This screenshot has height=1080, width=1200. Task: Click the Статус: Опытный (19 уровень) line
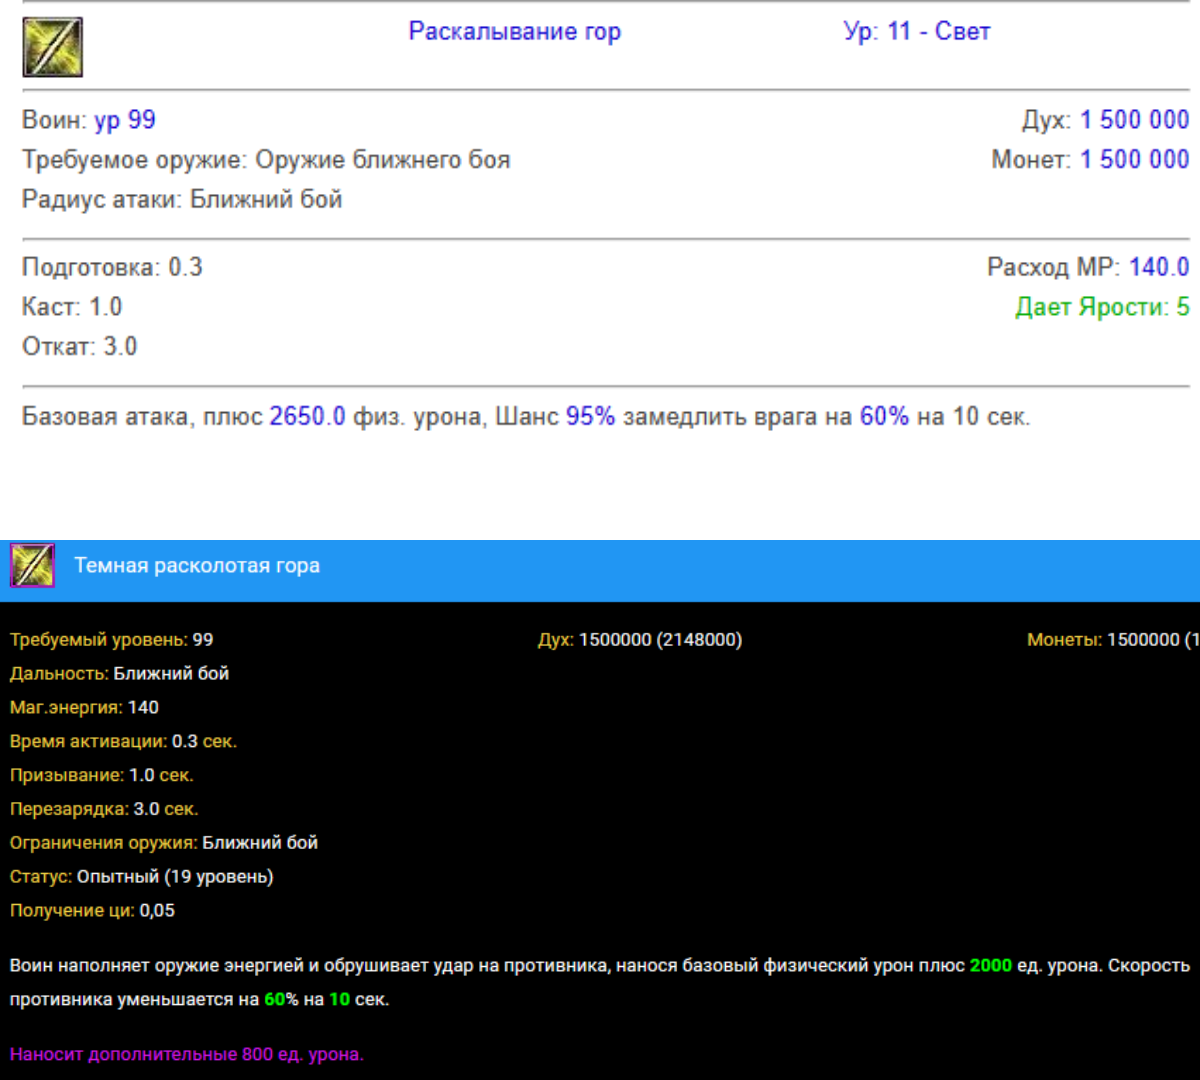[141, 877]
